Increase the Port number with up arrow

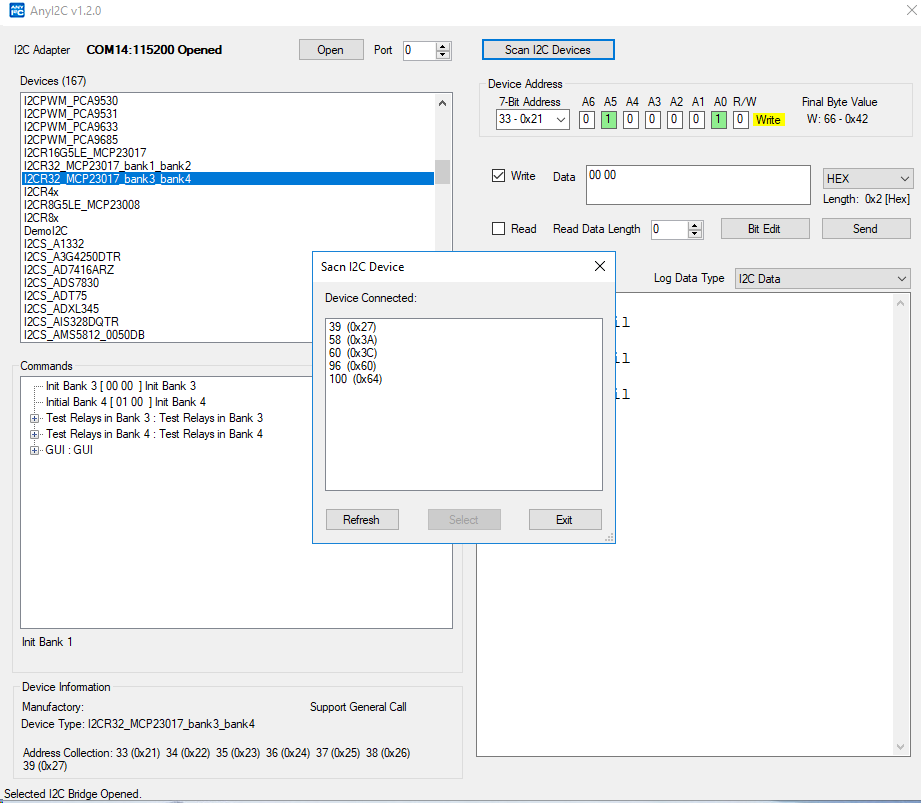[443, 46]
